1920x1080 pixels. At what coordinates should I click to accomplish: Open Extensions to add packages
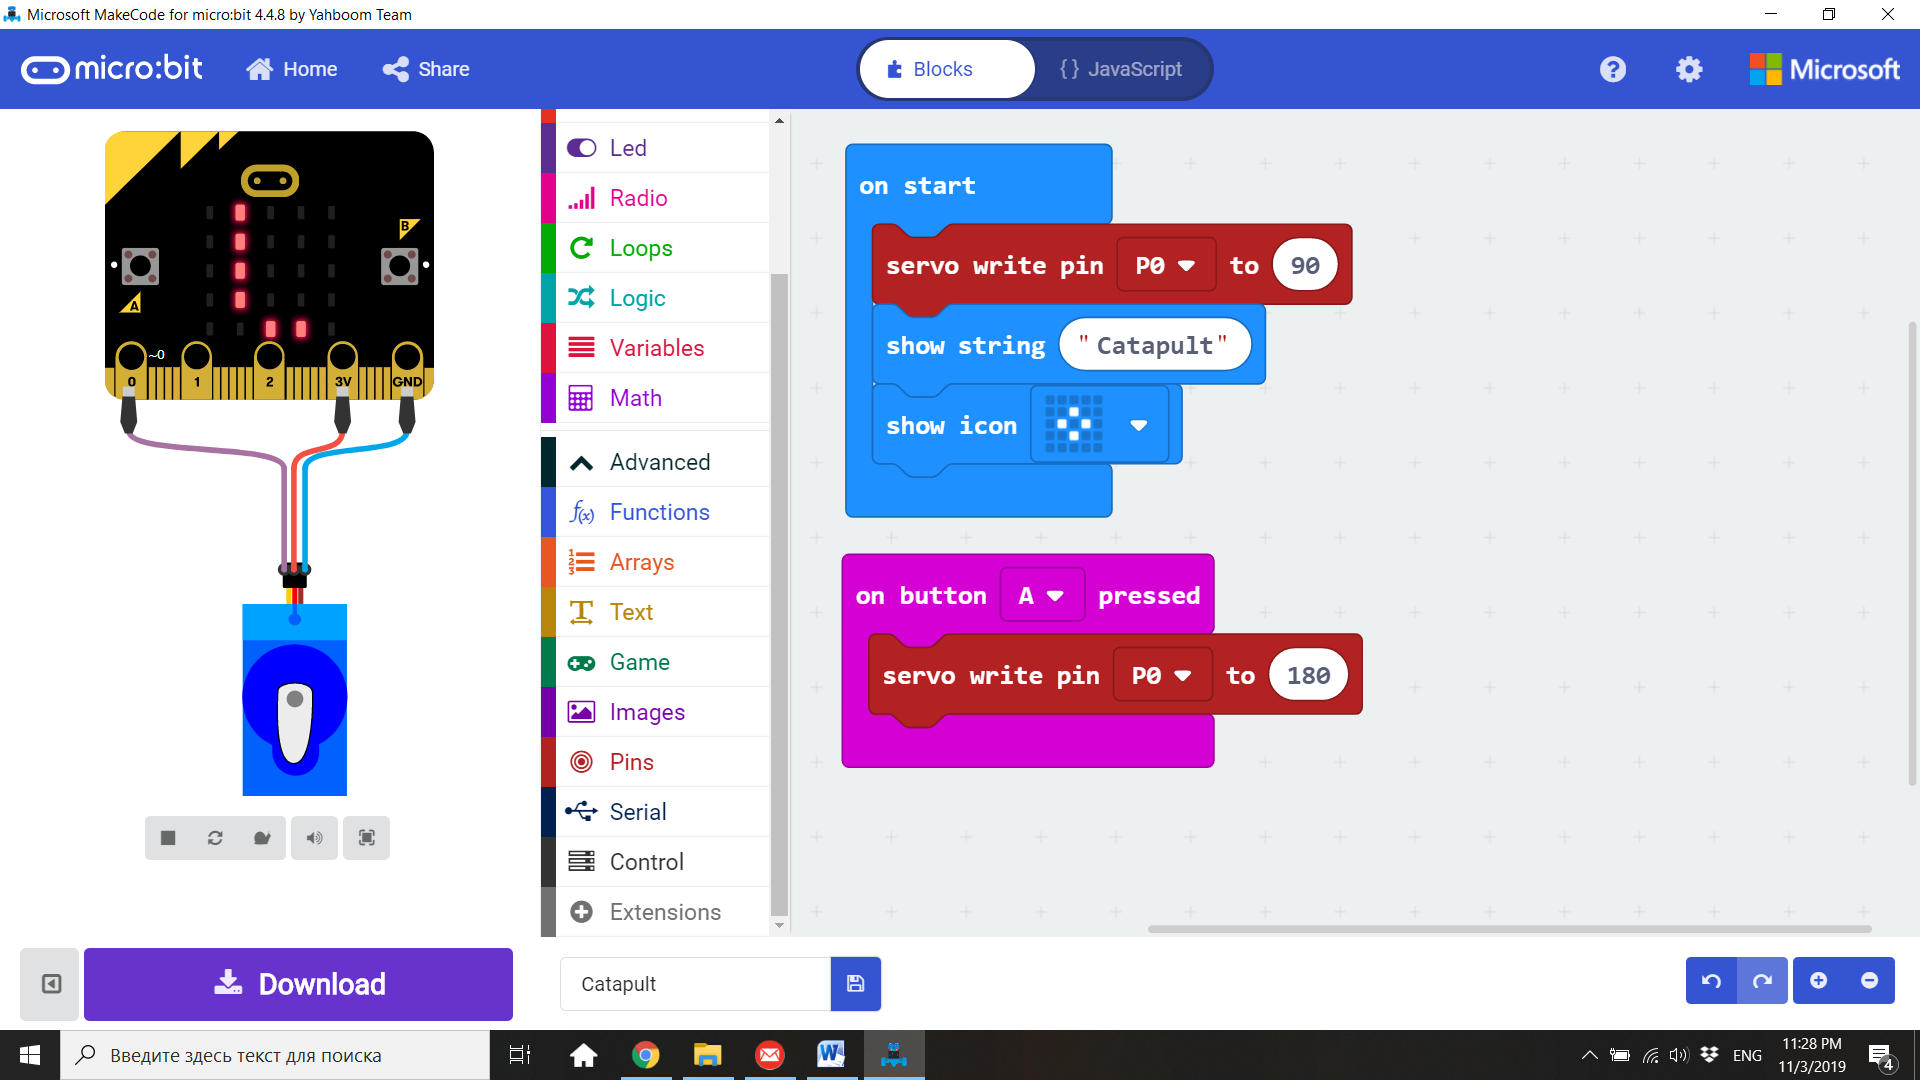tap(656, 912)
